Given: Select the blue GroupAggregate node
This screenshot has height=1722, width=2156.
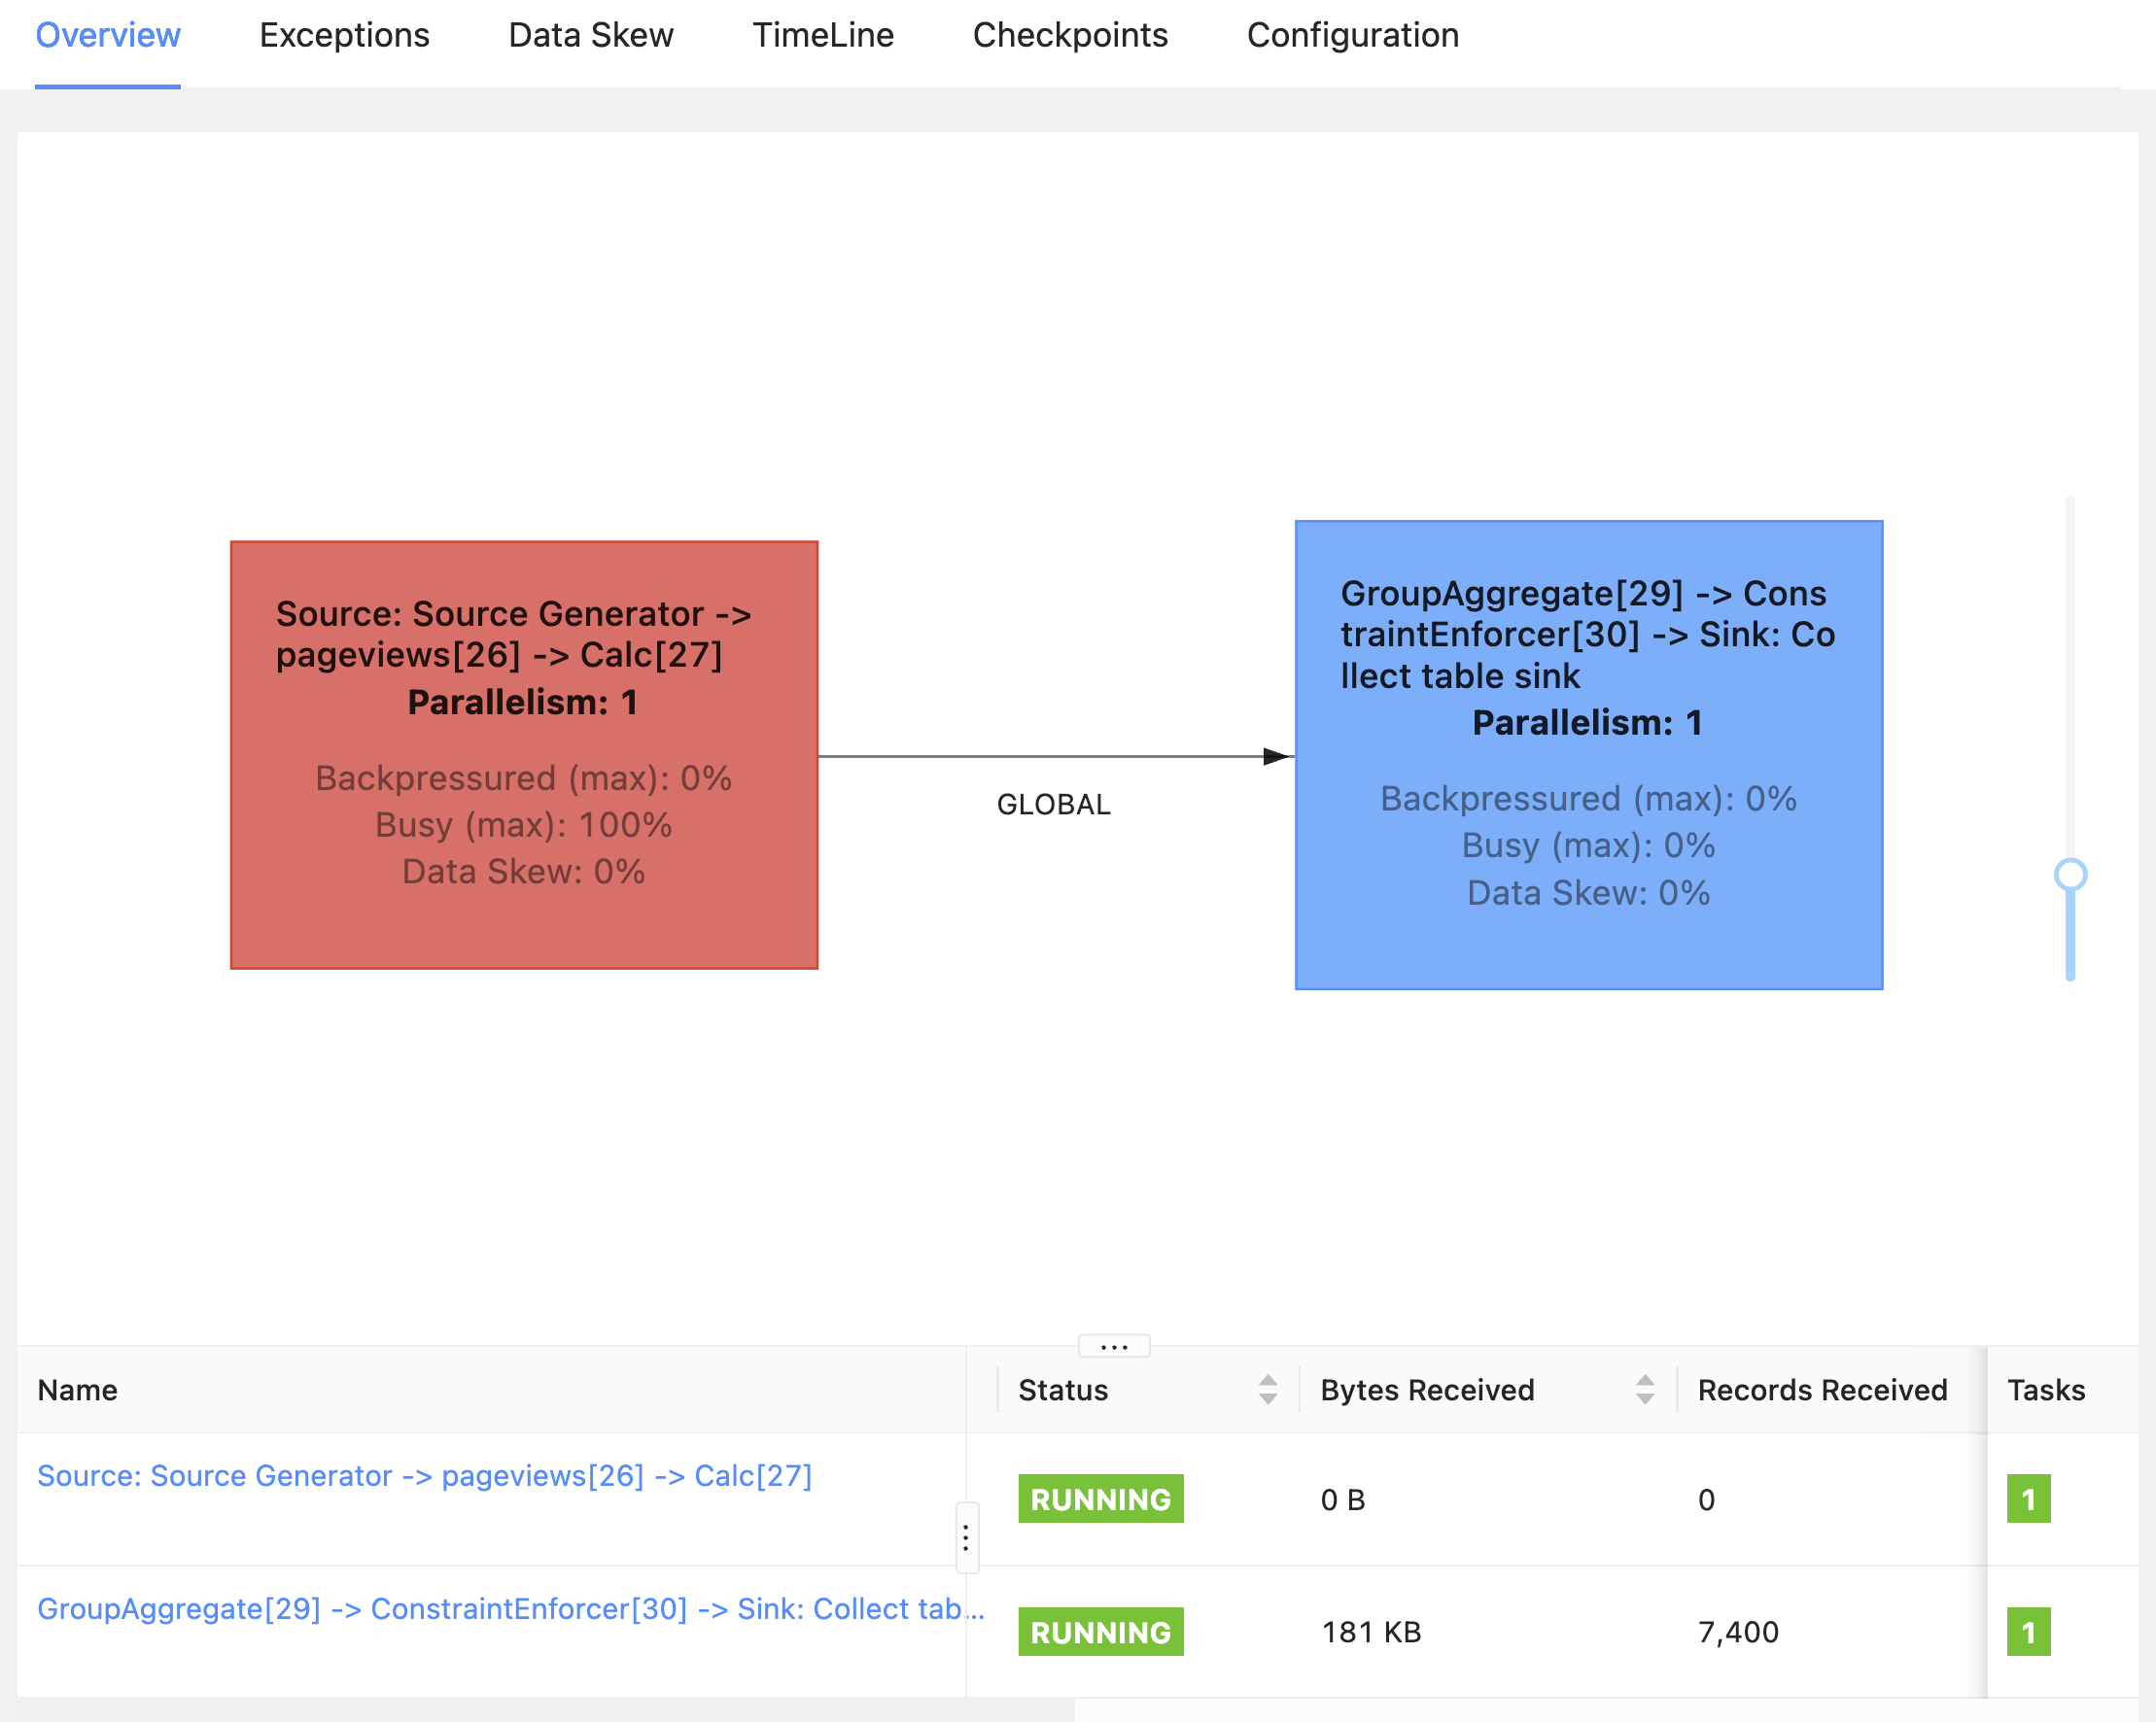Looking at the screenshot, I should [x=1588, y=755].
